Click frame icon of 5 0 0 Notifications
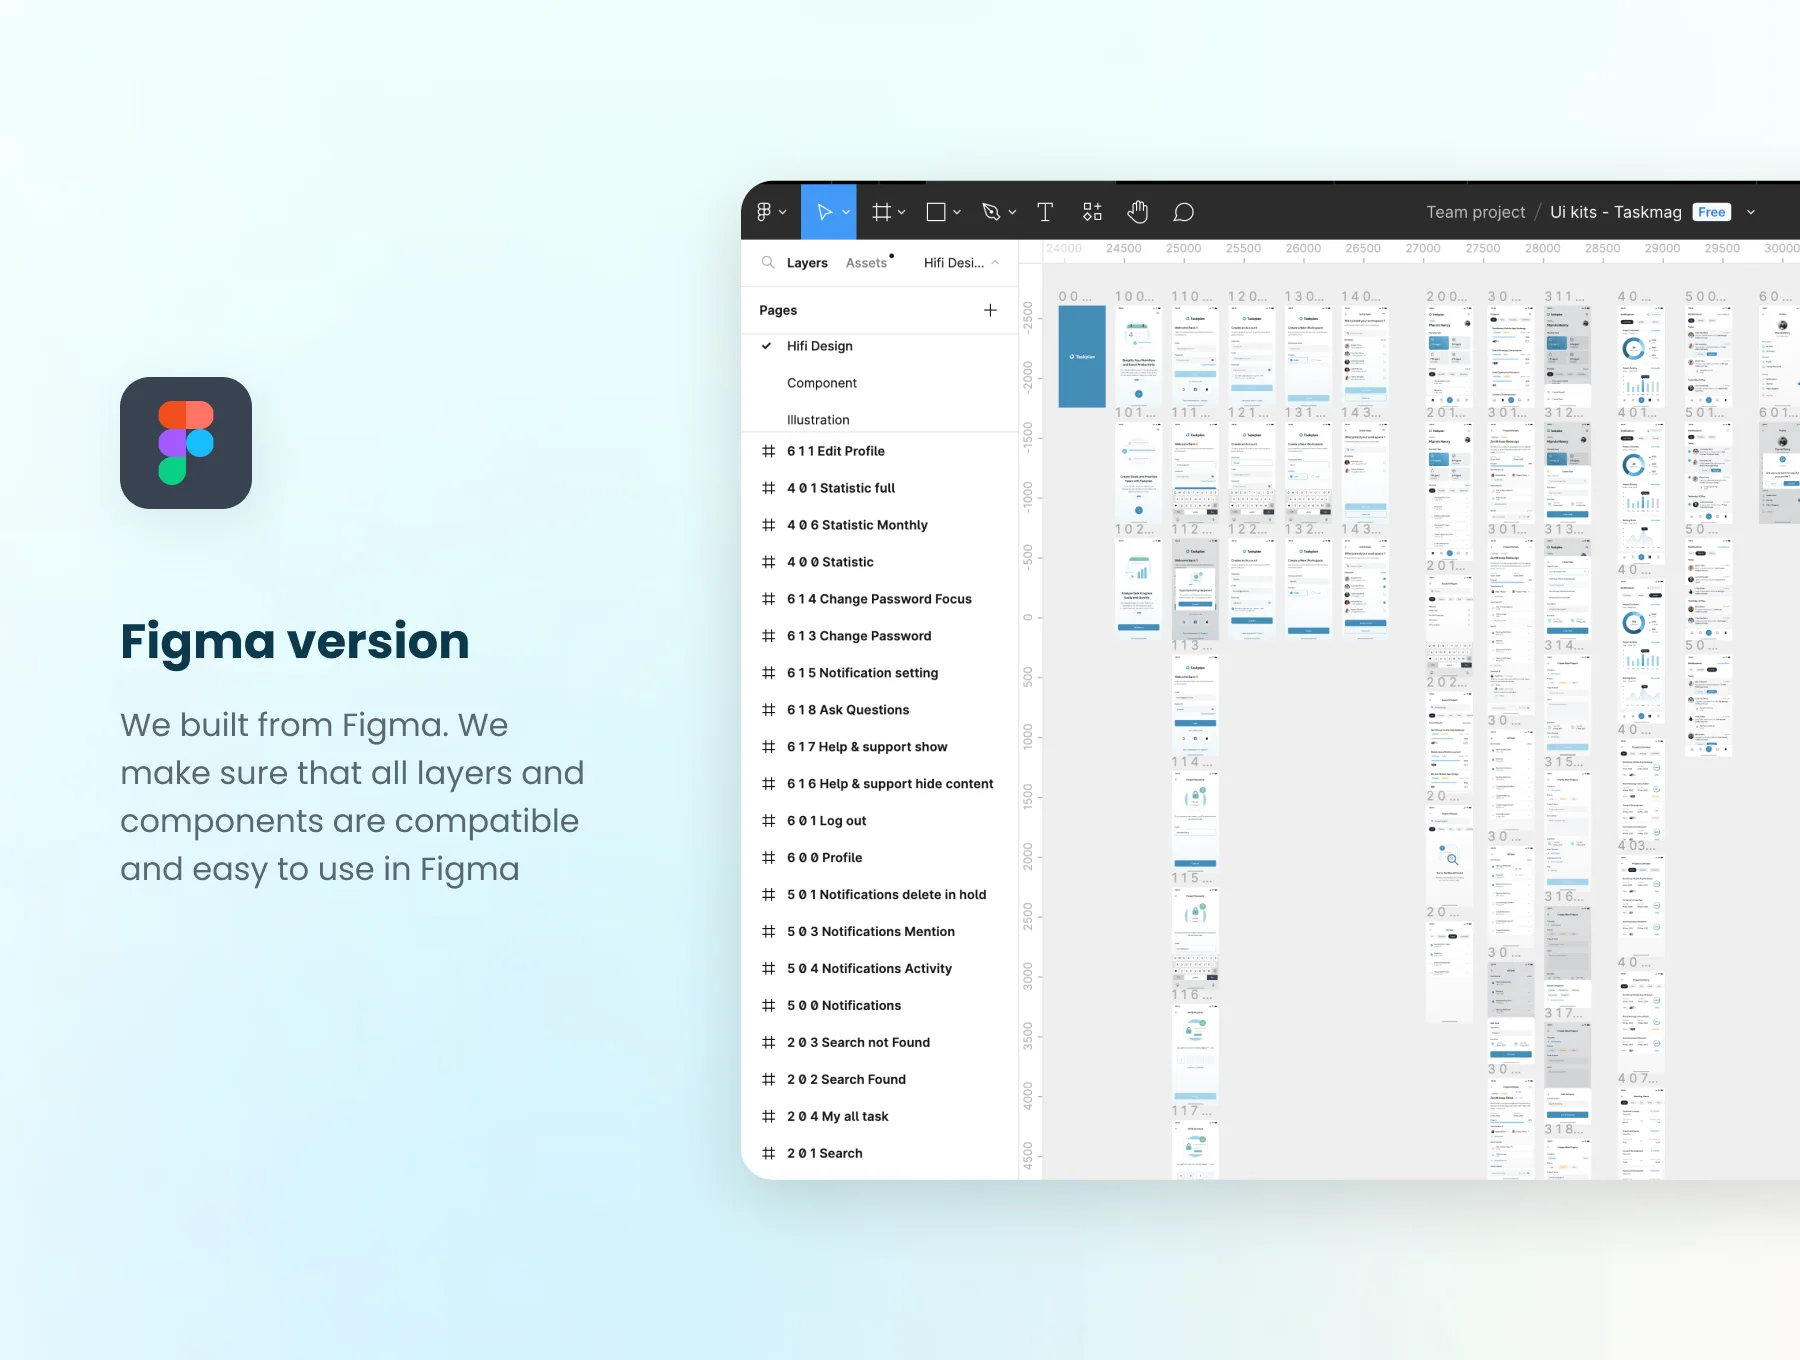1800x1360 pixels. coord(768,1006)
